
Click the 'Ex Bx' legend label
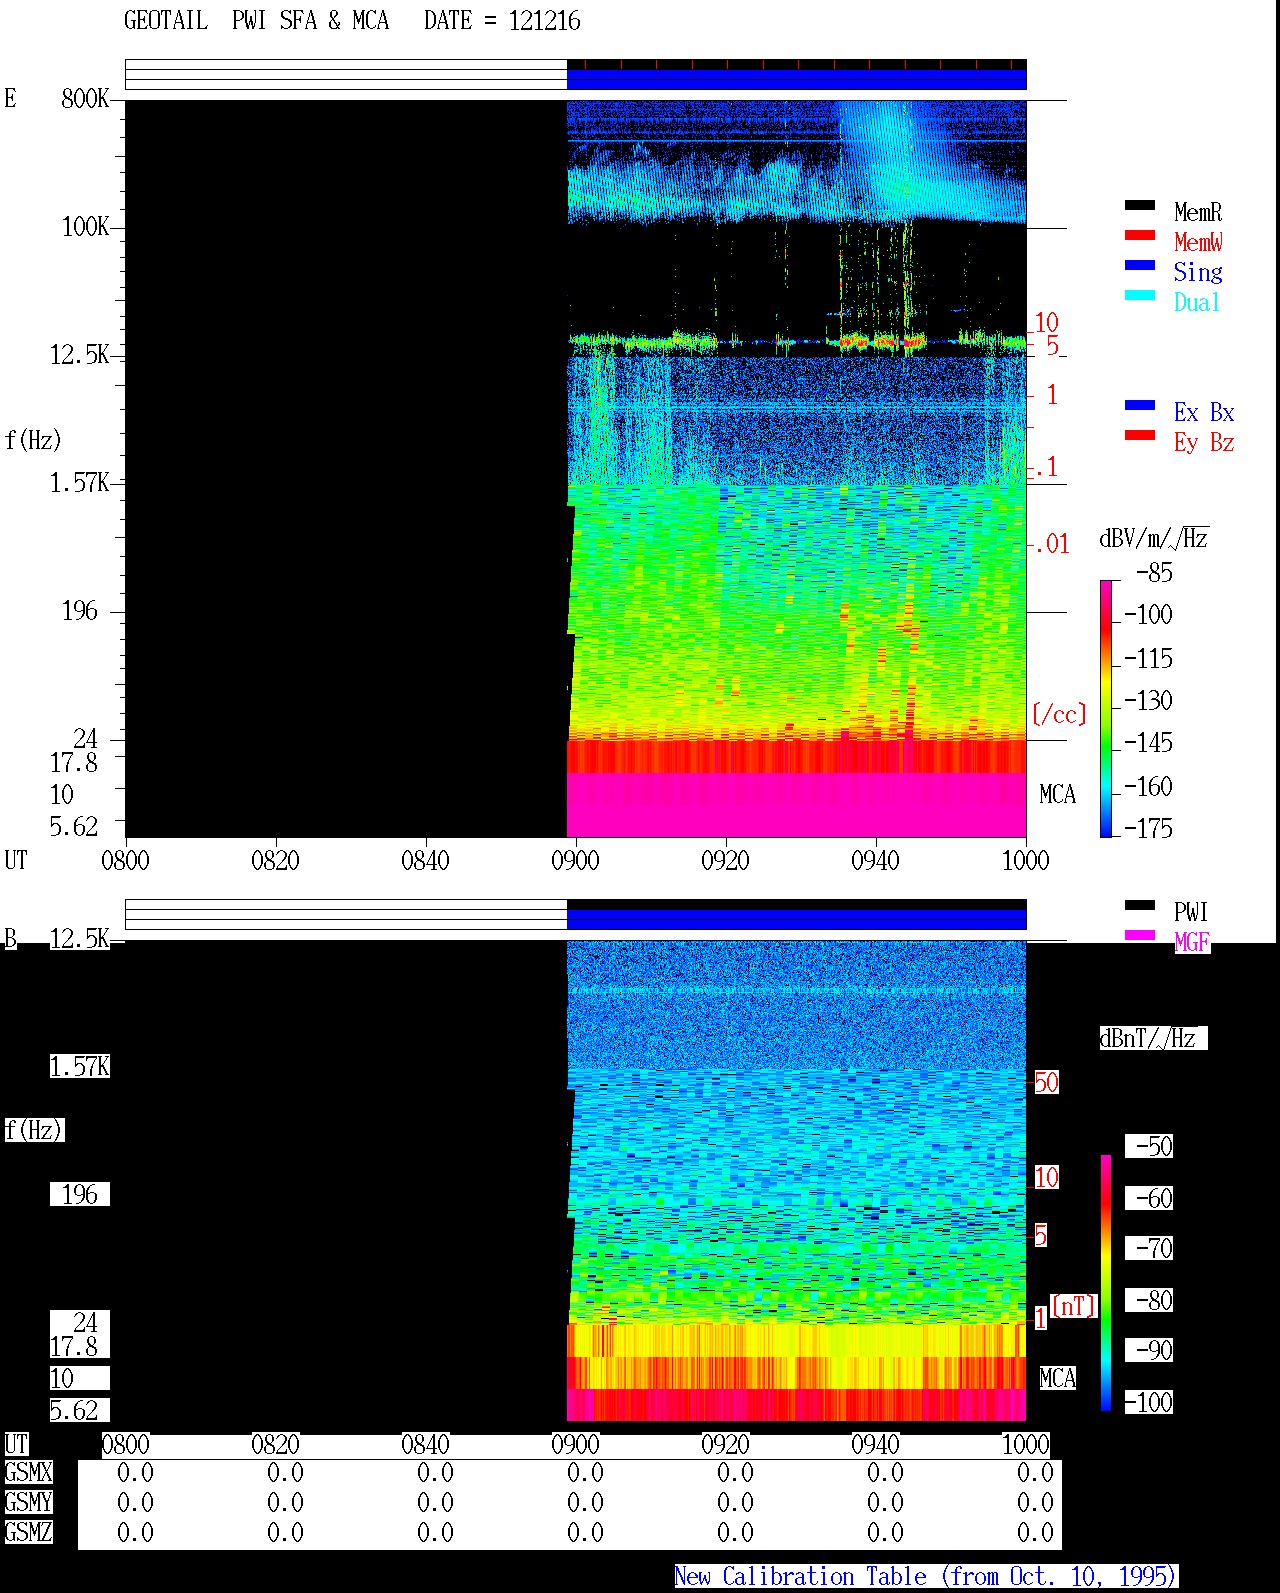(1204, 412)
